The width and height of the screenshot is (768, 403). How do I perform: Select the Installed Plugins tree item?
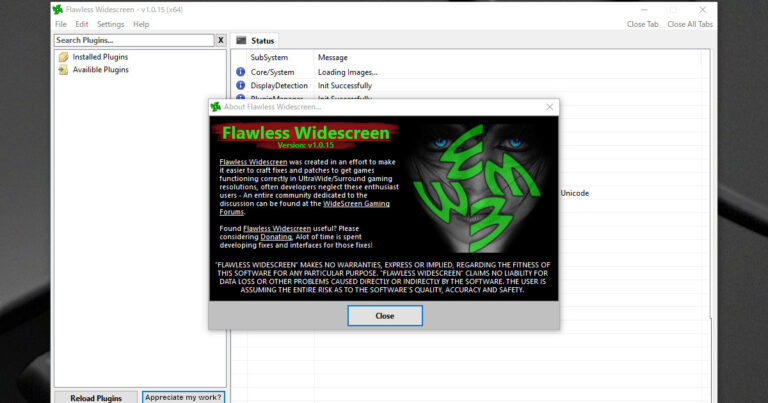coord(100,57)
